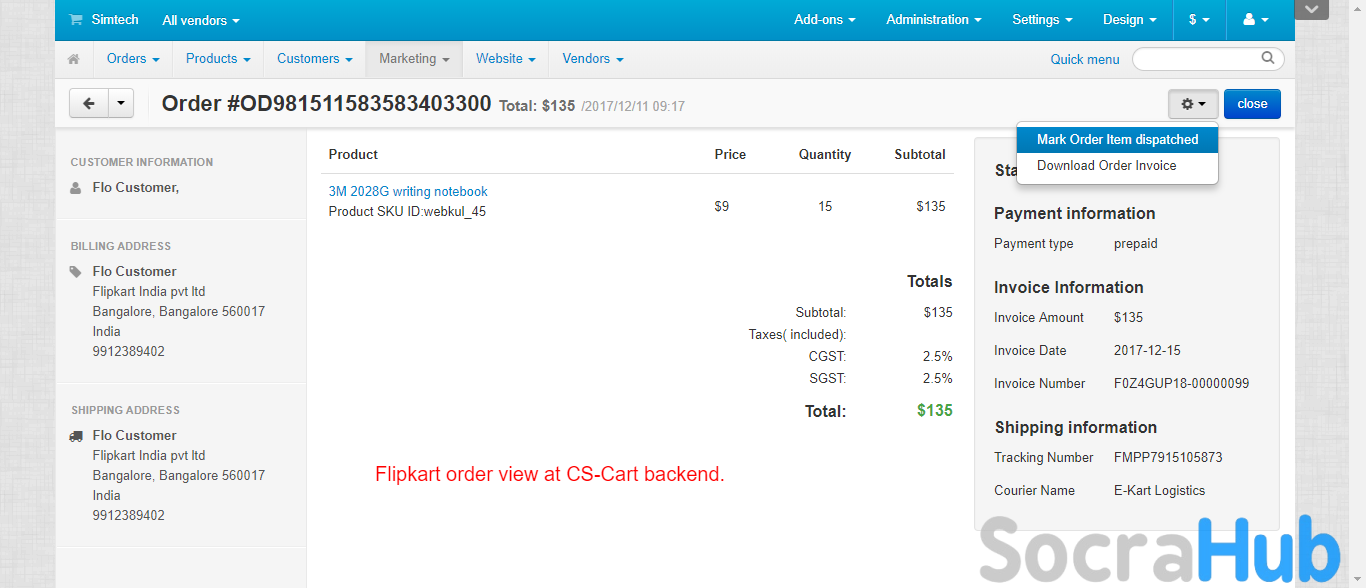Open the Website menu
The image size is (1366, 588).
505,59
